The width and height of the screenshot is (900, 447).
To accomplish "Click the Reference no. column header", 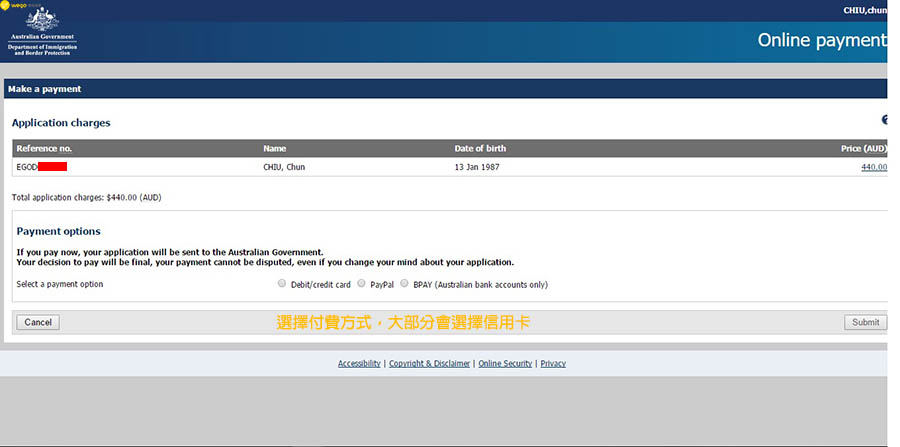I will tap(45, 148).
